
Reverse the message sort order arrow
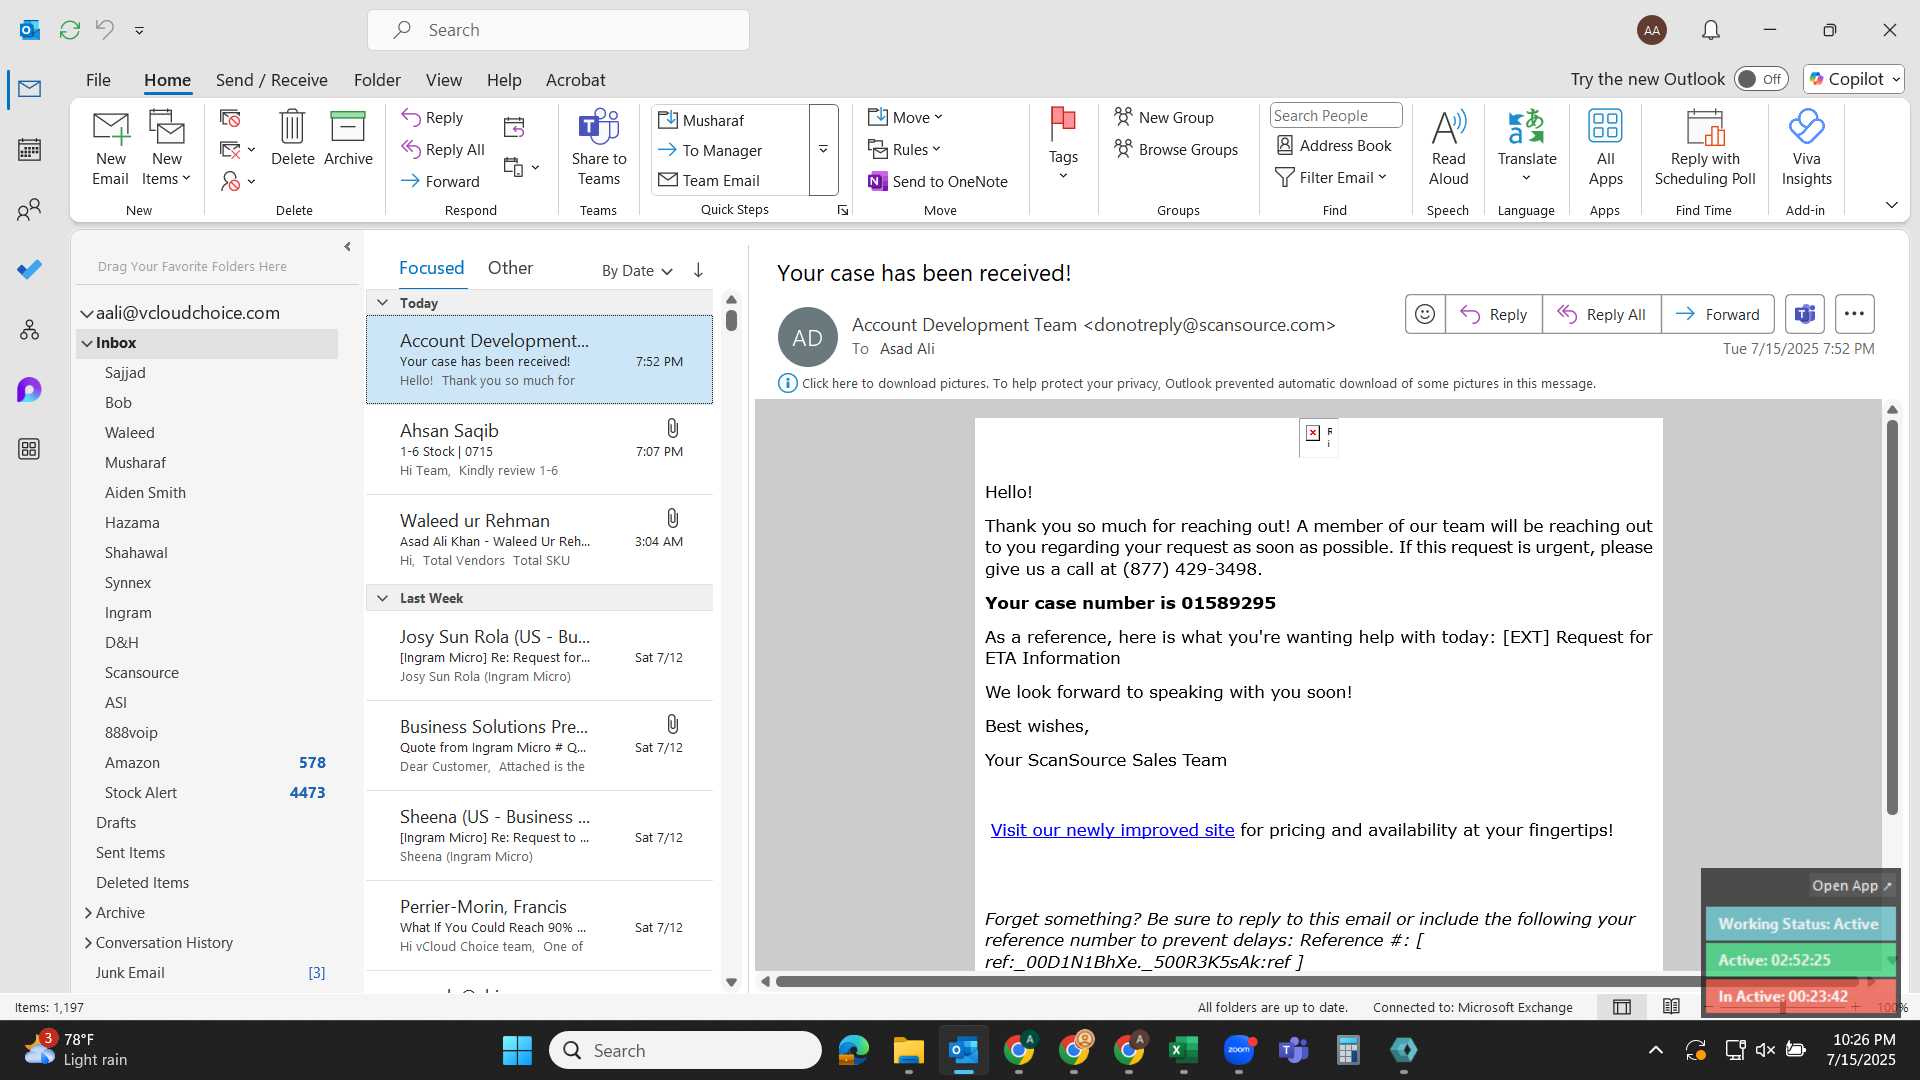pos(698,270)
